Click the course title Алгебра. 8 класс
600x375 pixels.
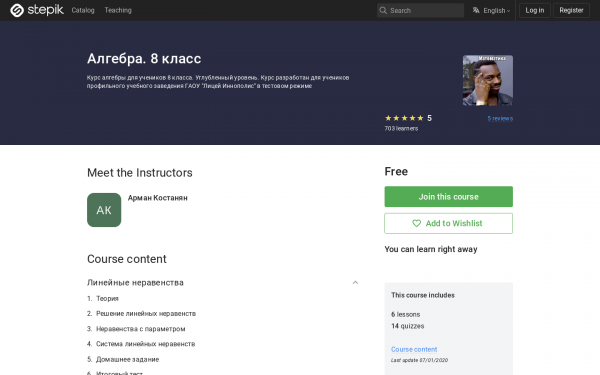click(x=144, y=59)
